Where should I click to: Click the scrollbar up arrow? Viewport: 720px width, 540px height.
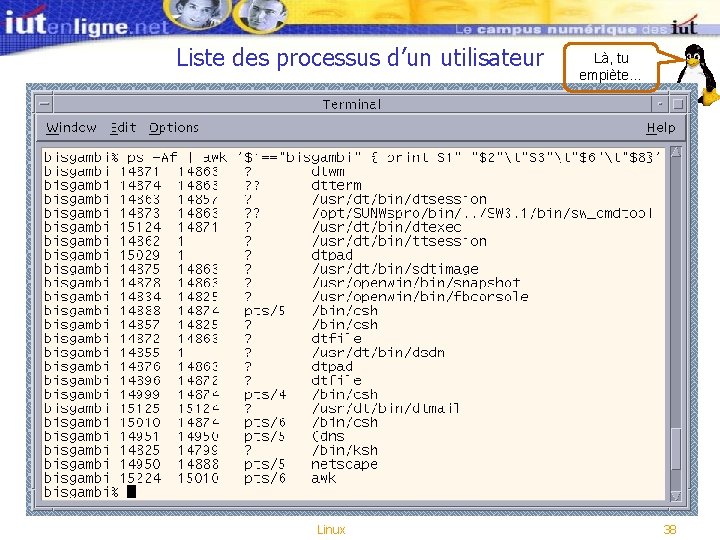675,152
